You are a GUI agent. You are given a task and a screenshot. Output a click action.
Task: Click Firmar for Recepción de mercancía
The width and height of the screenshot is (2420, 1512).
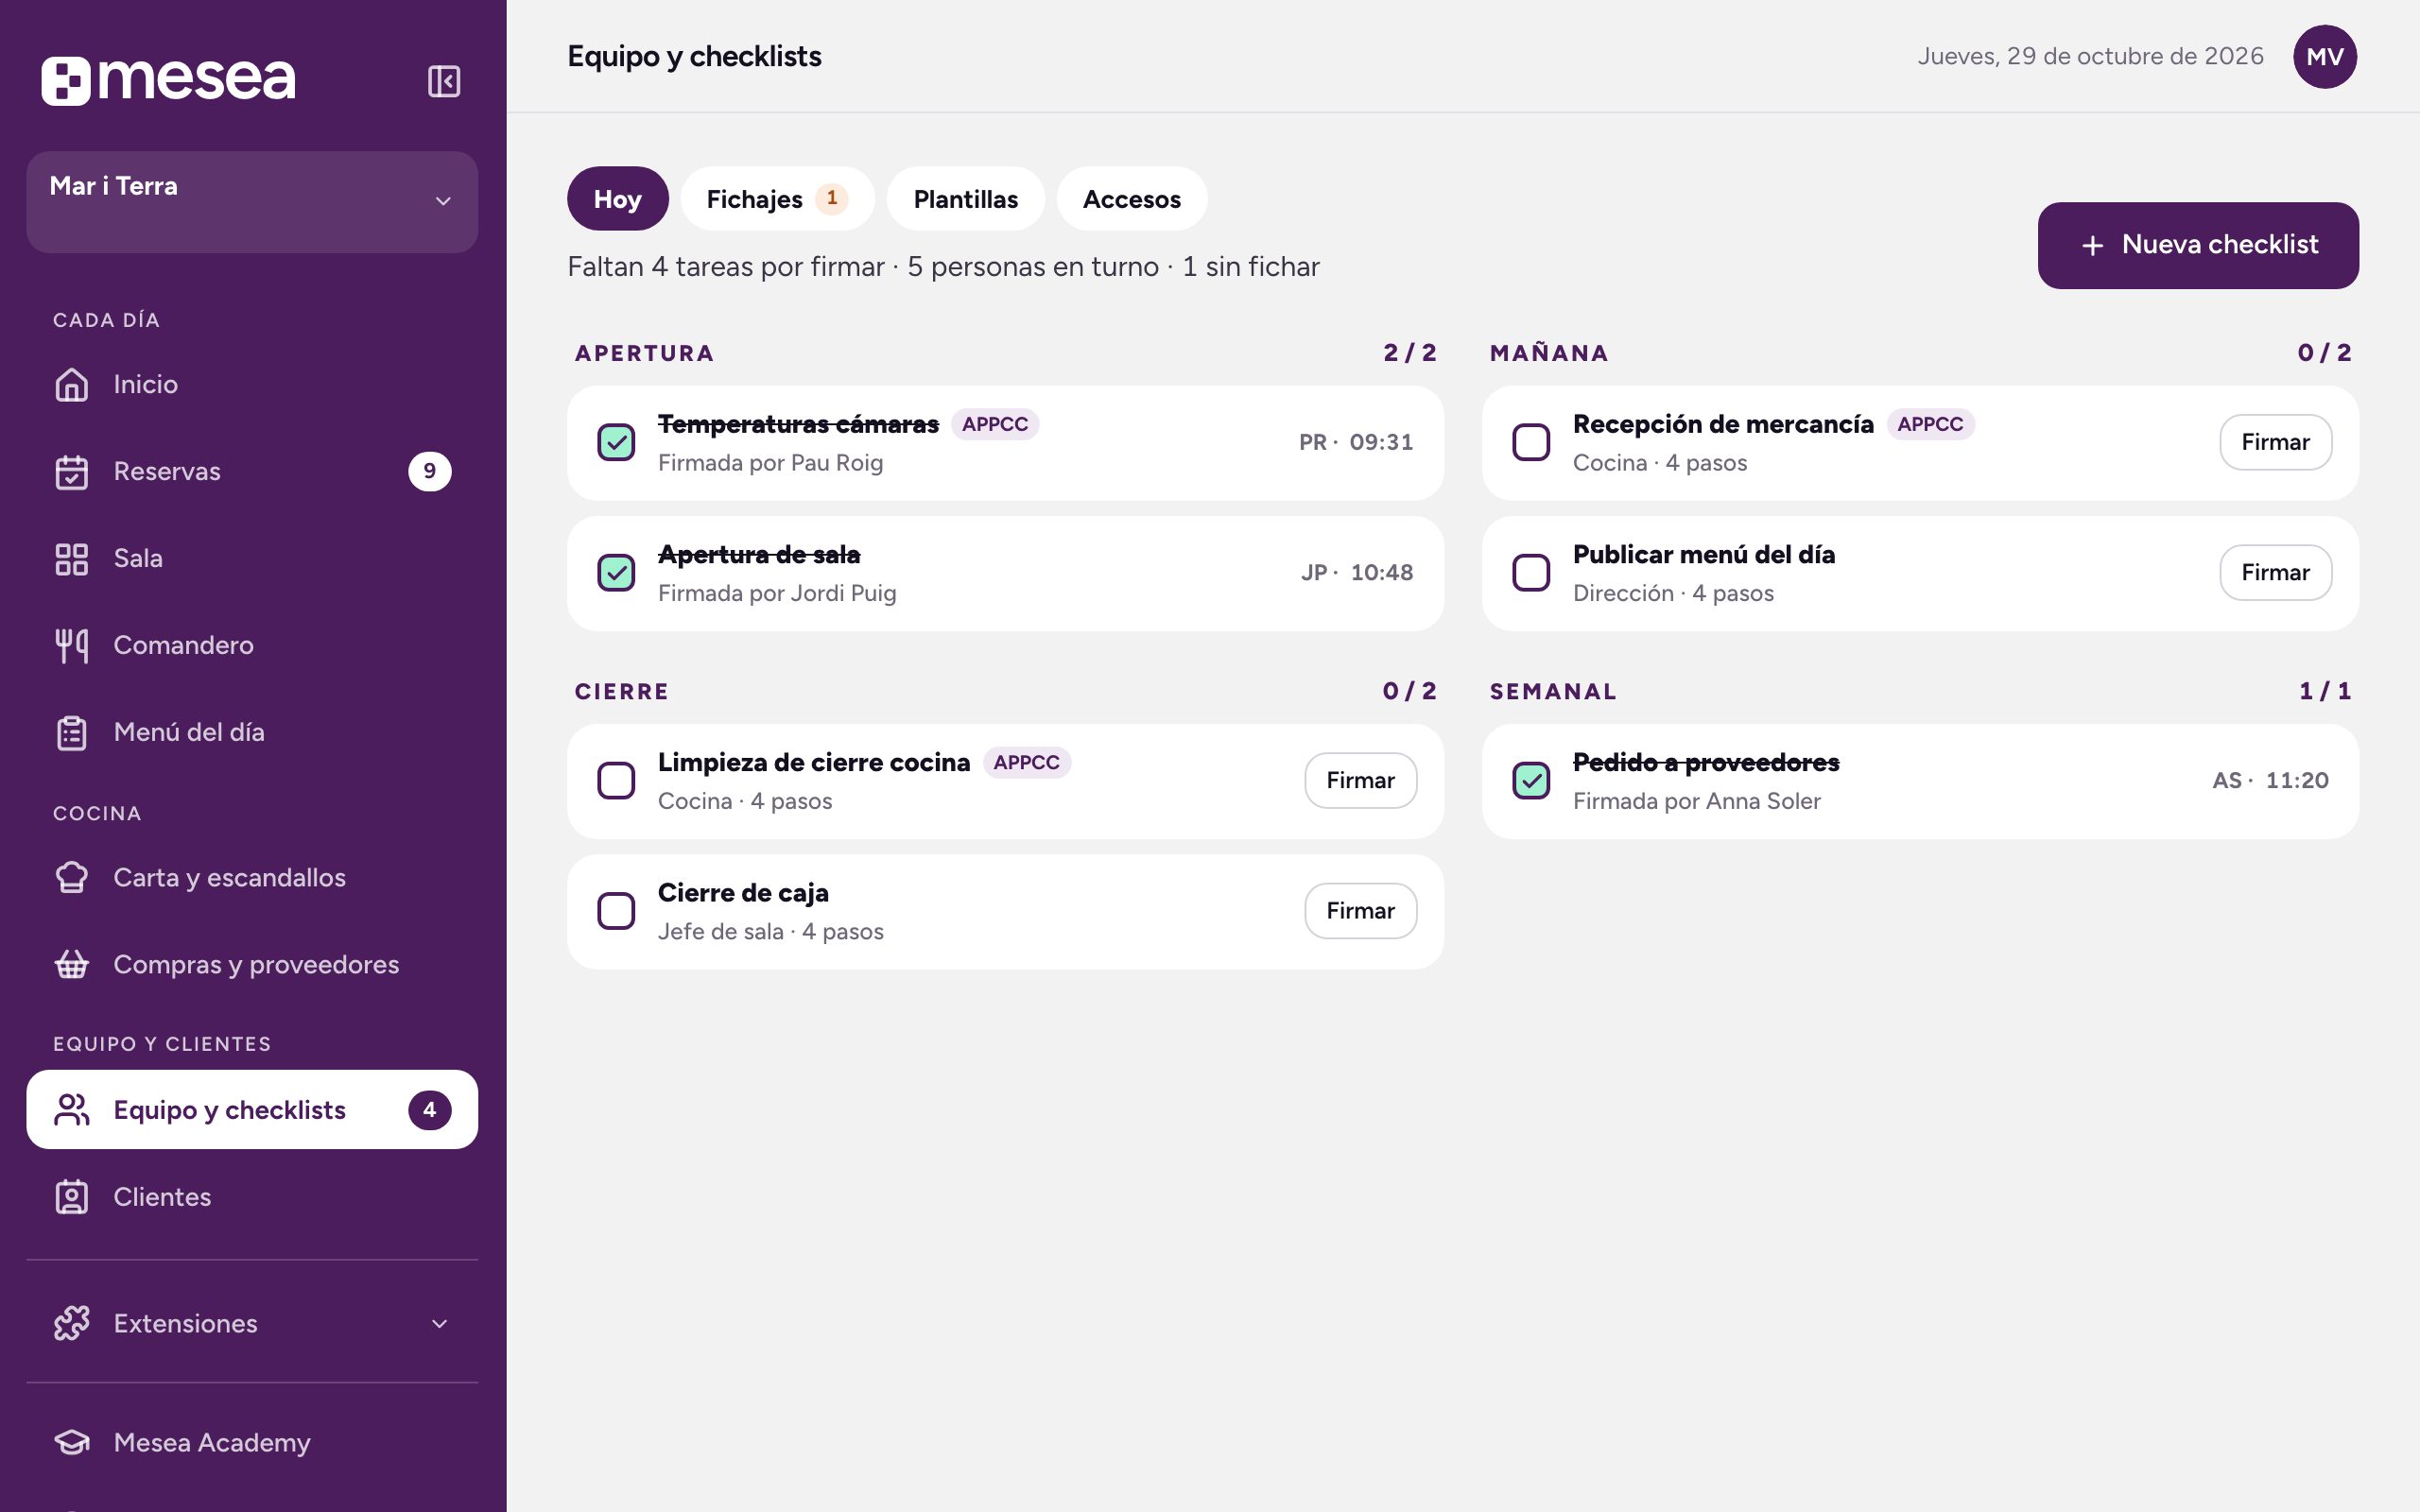(x=2275, y=442)
